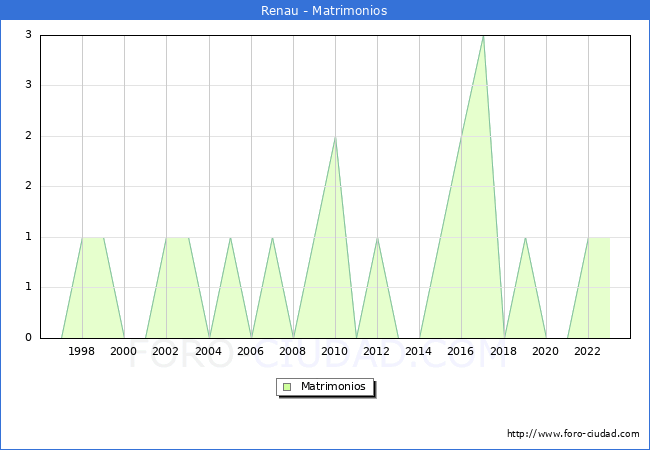
Task: Select the 2000 x-axis label
Action: (x=124, y=351)
